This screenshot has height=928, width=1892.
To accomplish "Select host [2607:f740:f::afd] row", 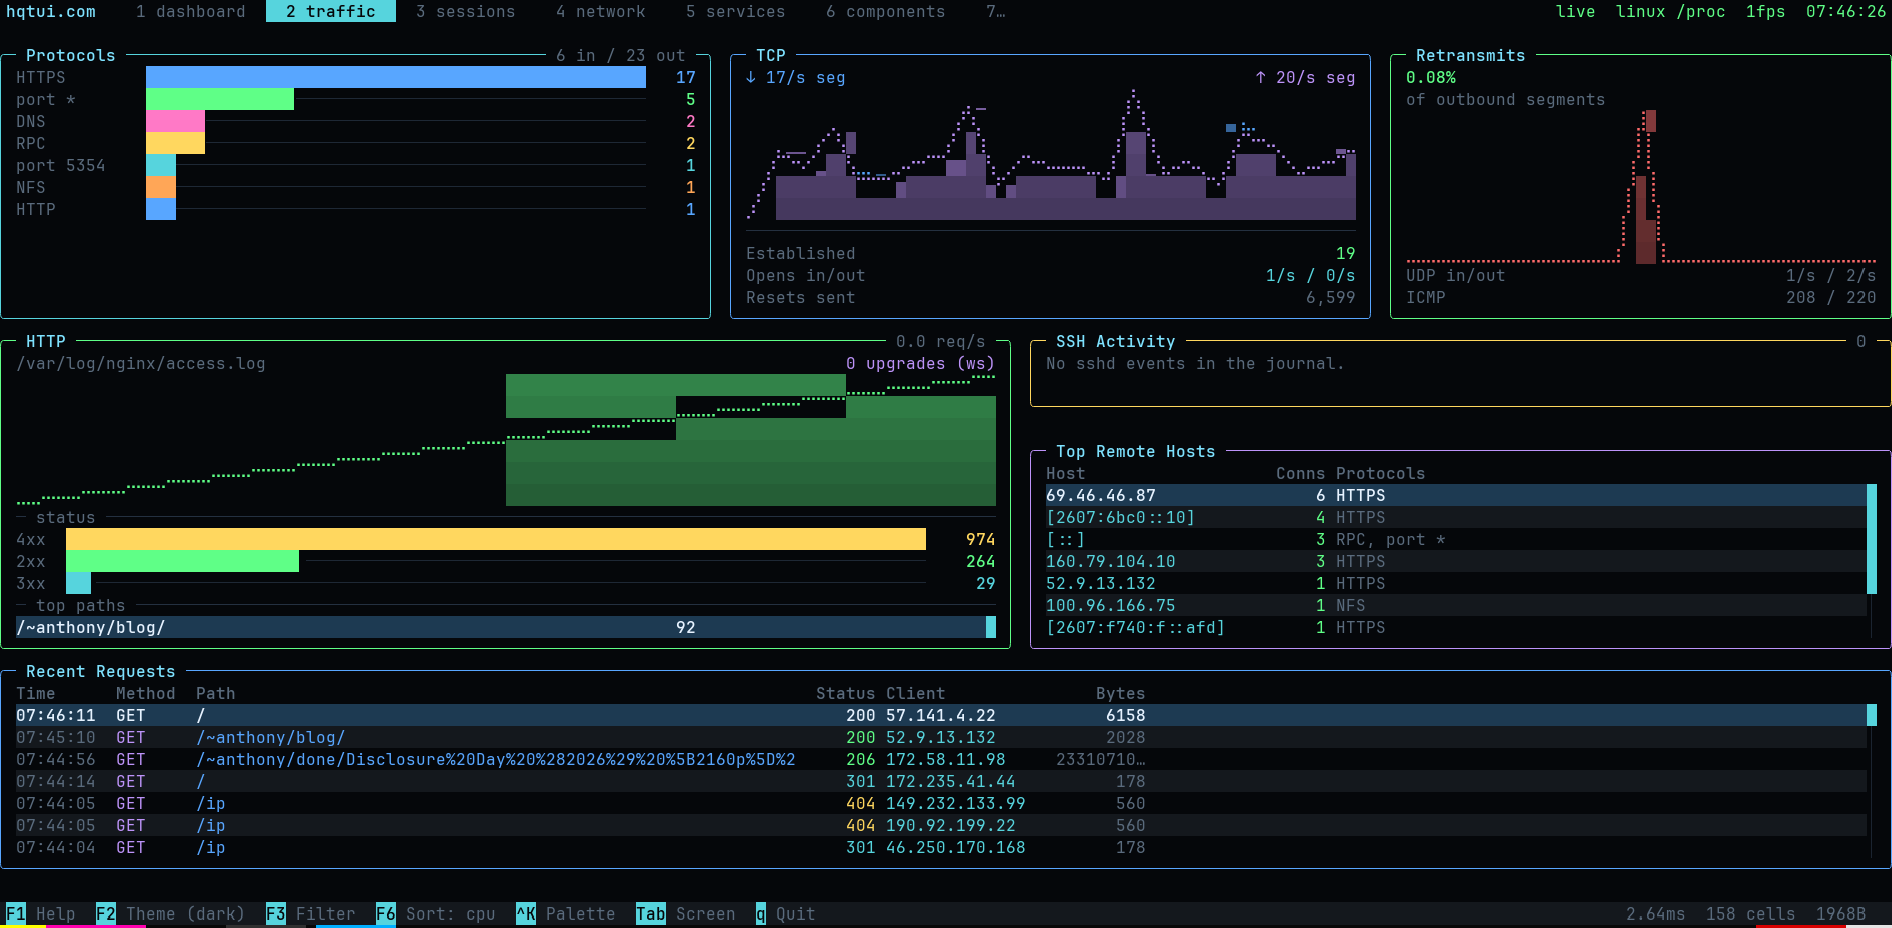I will (1456, 627).
